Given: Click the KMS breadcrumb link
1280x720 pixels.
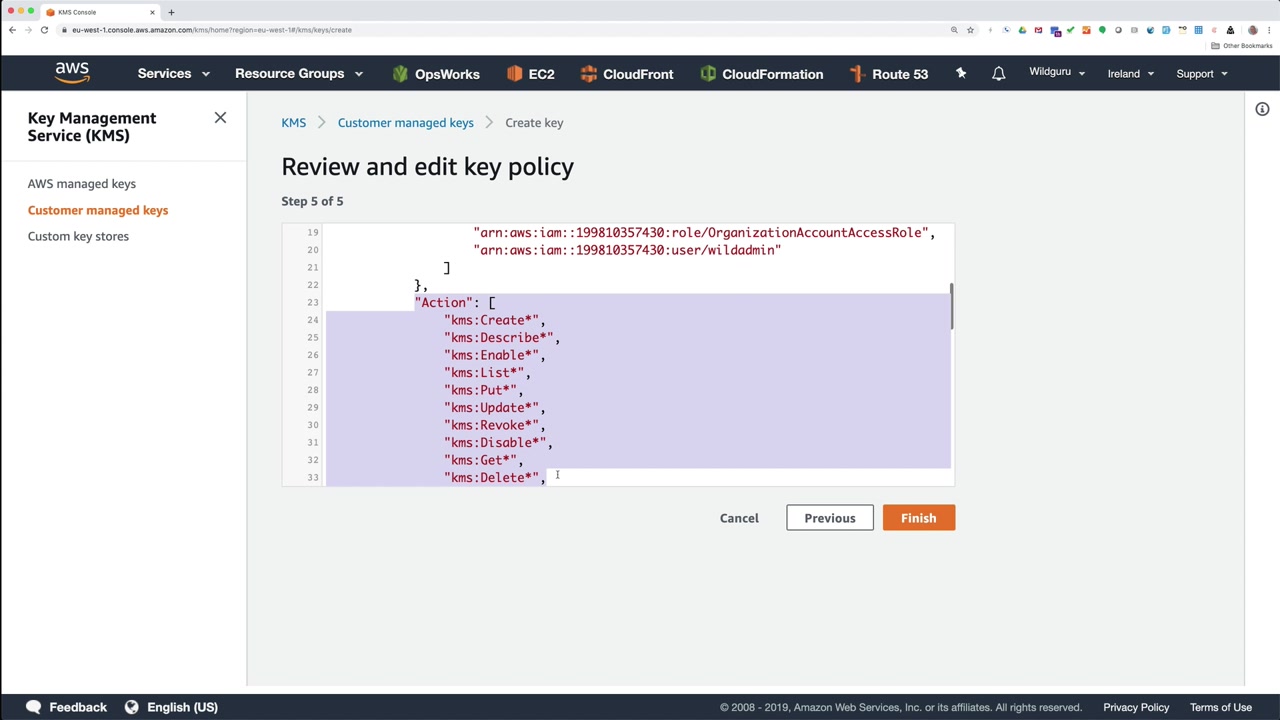Looking at the screenshot, I should point(293,123).
